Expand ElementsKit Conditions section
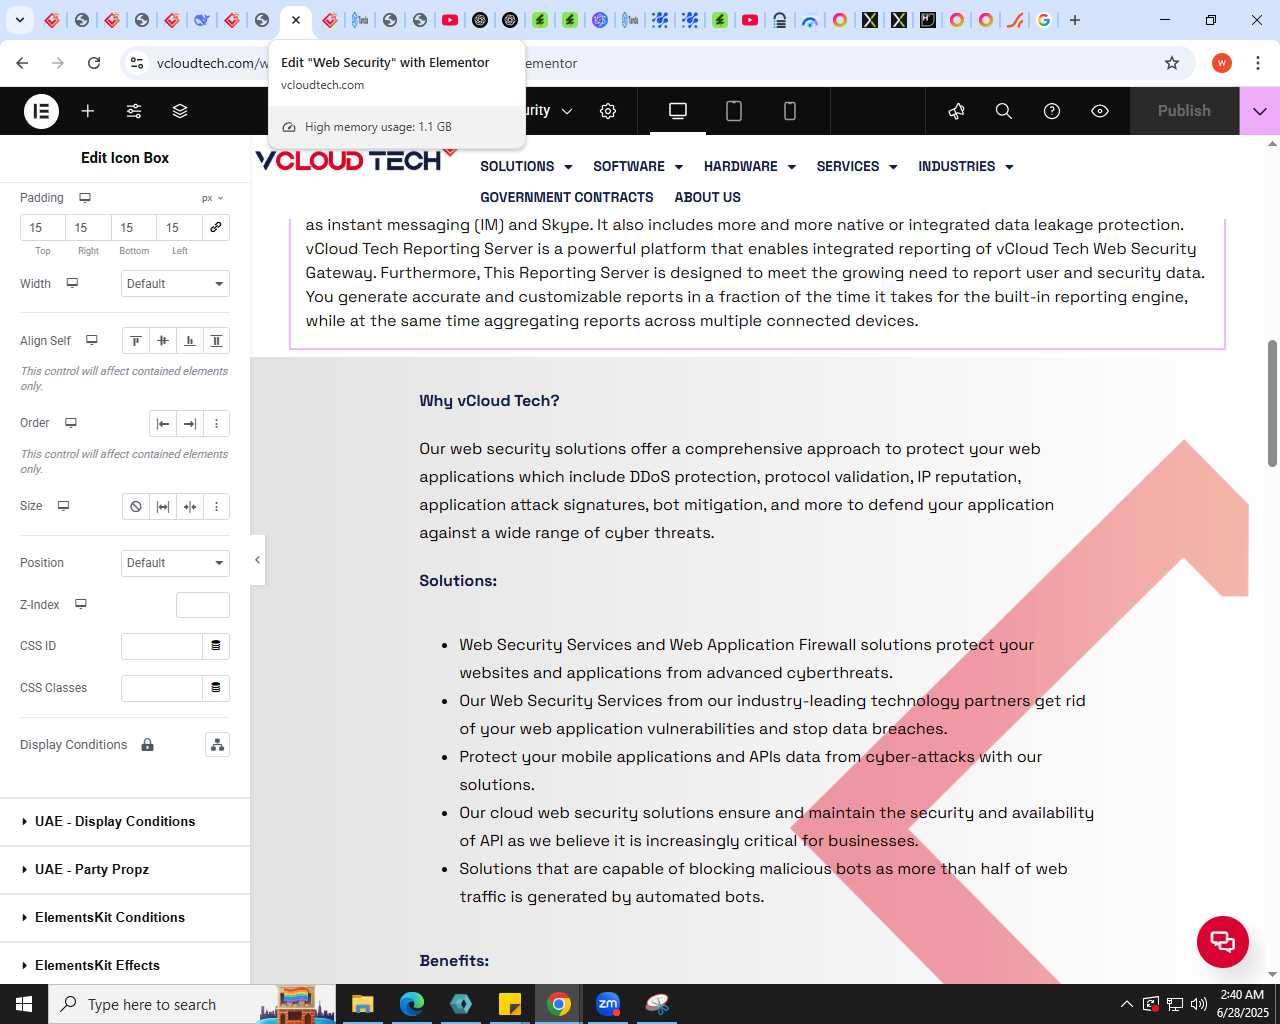Viewport: 1280px width, 1024px height. click(125, 918)
